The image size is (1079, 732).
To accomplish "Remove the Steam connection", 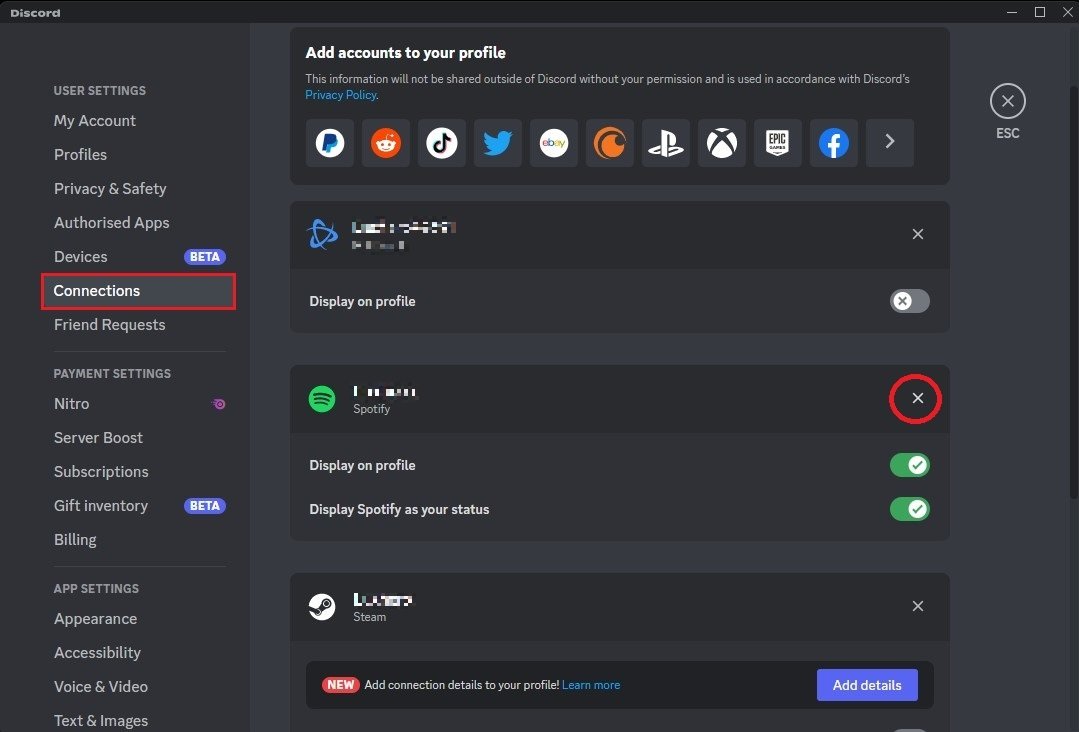I will click(918, 606).
